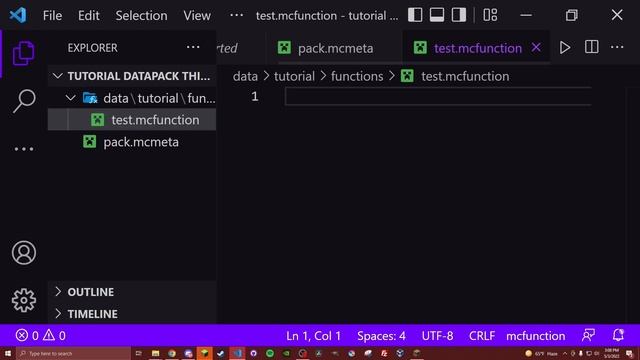Click the VS Code logo icon
The image size is (640, 360).
(x=18, y=16)
